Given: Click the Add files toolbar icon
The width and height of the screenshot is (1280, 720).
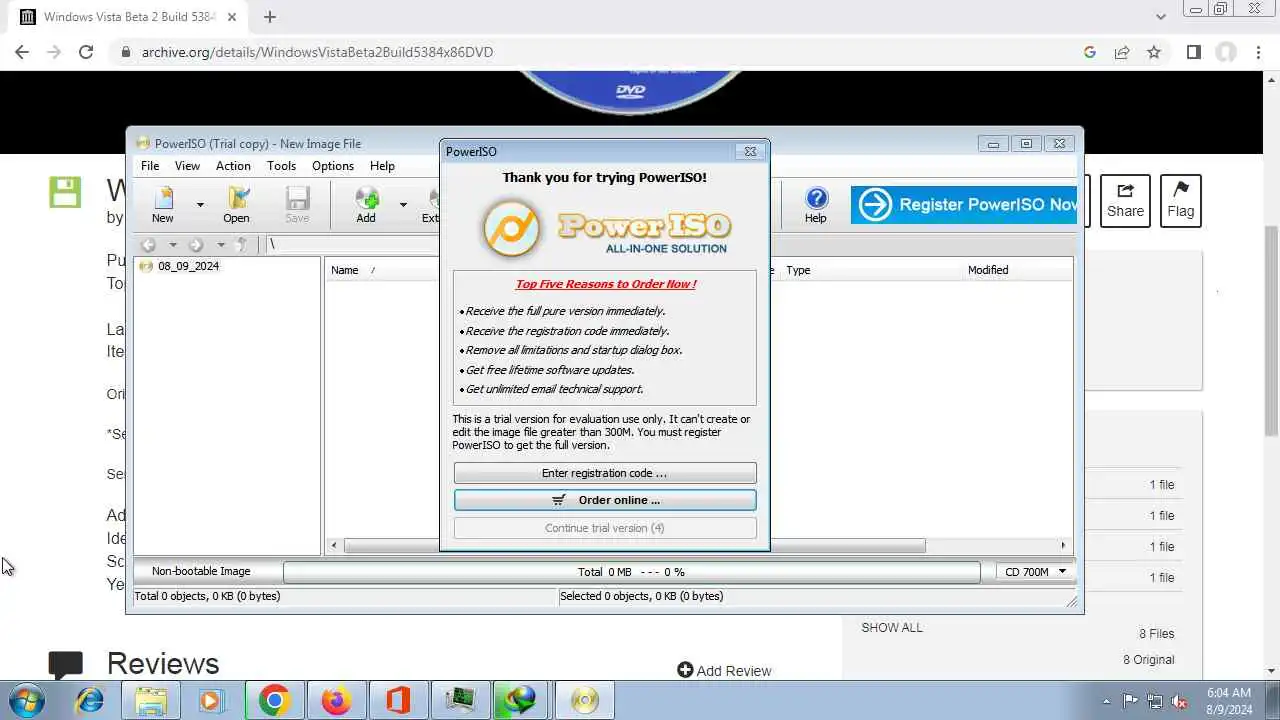Looking at the screenshot, I should point(366,204).
